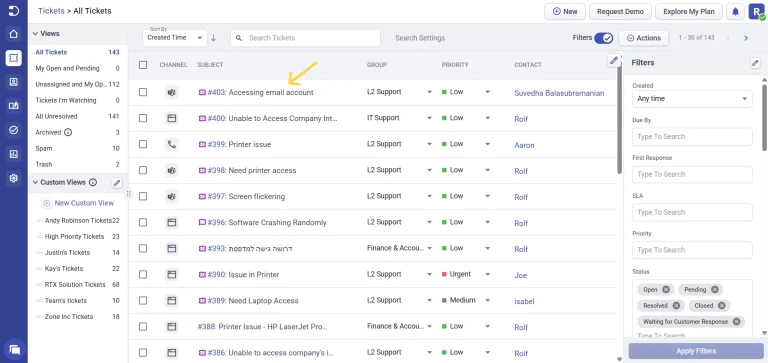Tick the select-all checkbox in table header
The width and height of the screenshot is (768, 363).
(143, 65)
